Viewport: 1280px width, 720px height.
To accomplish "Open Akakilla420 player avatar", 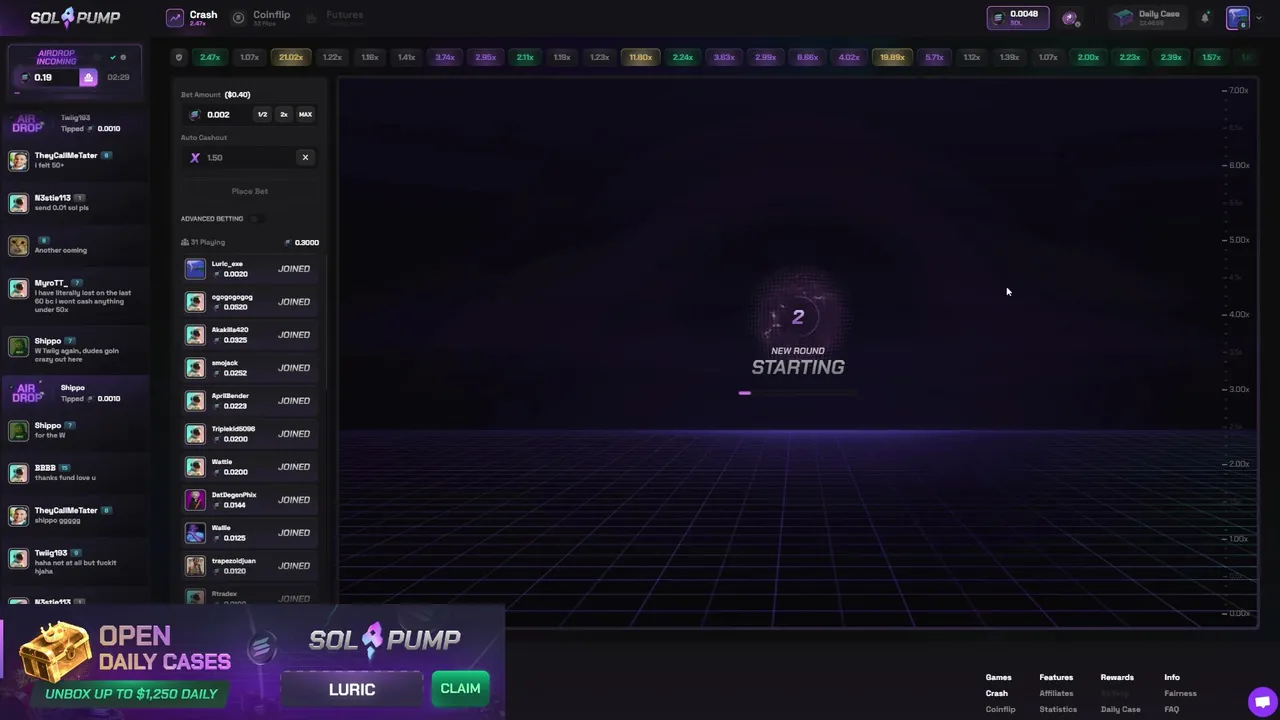I will click(195, 334).
